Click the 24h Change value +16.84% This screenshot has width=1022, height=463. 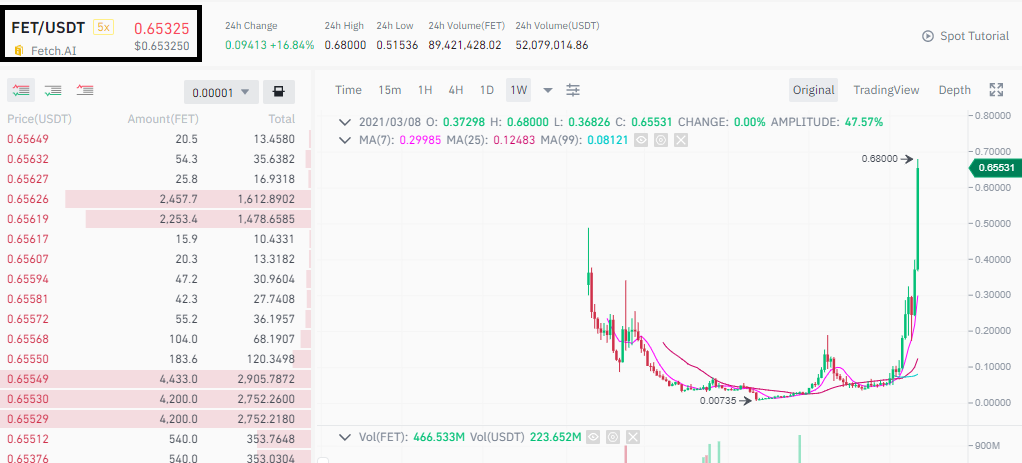[x=294, y=45]
